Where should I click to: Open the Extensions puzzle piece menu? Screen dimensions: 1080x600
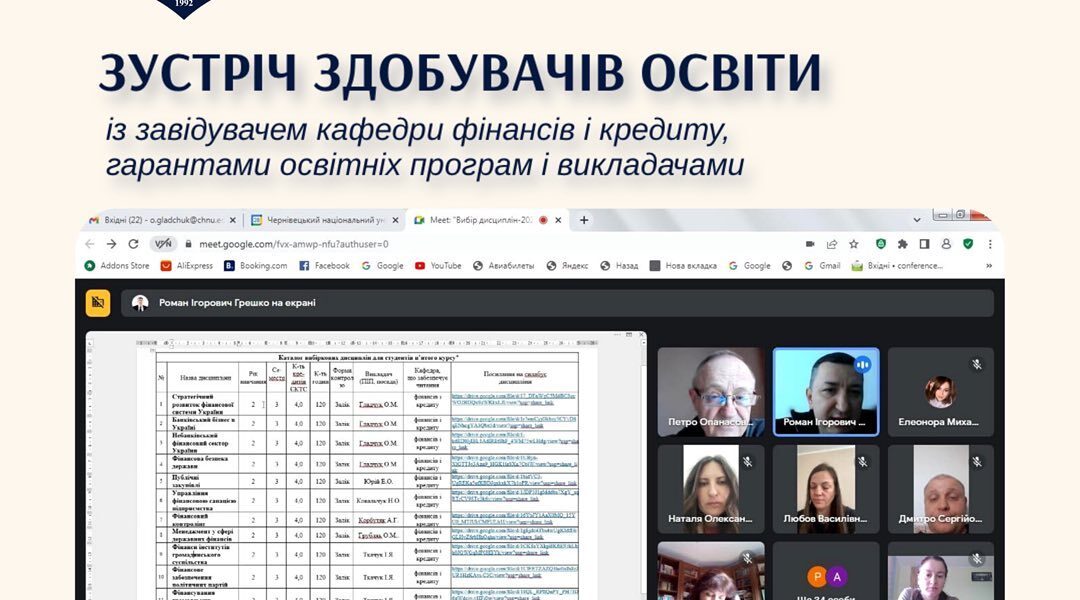[x=902, y=244]
